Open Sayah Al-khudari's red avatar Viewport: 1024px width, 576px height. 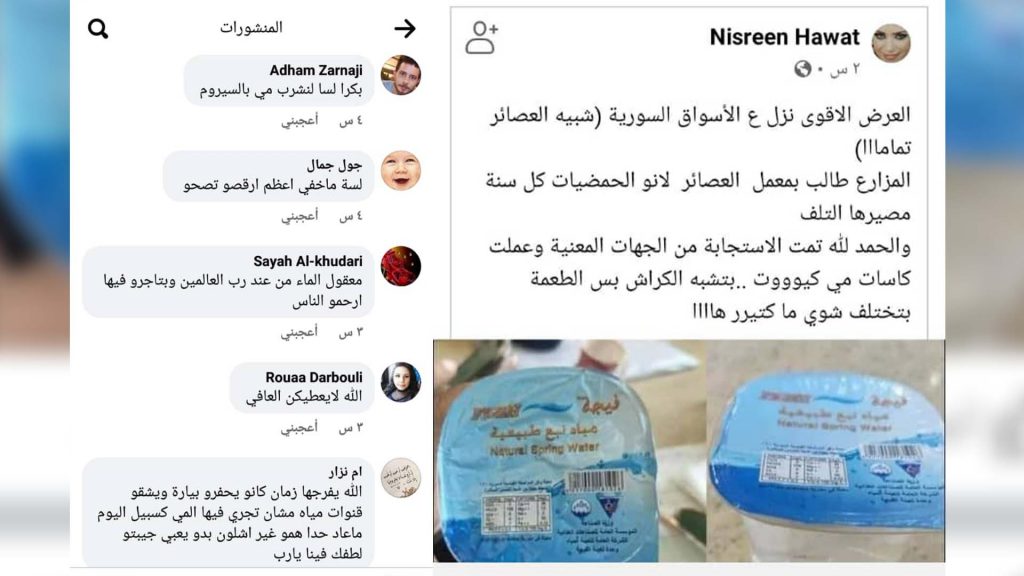coord(400,266)
